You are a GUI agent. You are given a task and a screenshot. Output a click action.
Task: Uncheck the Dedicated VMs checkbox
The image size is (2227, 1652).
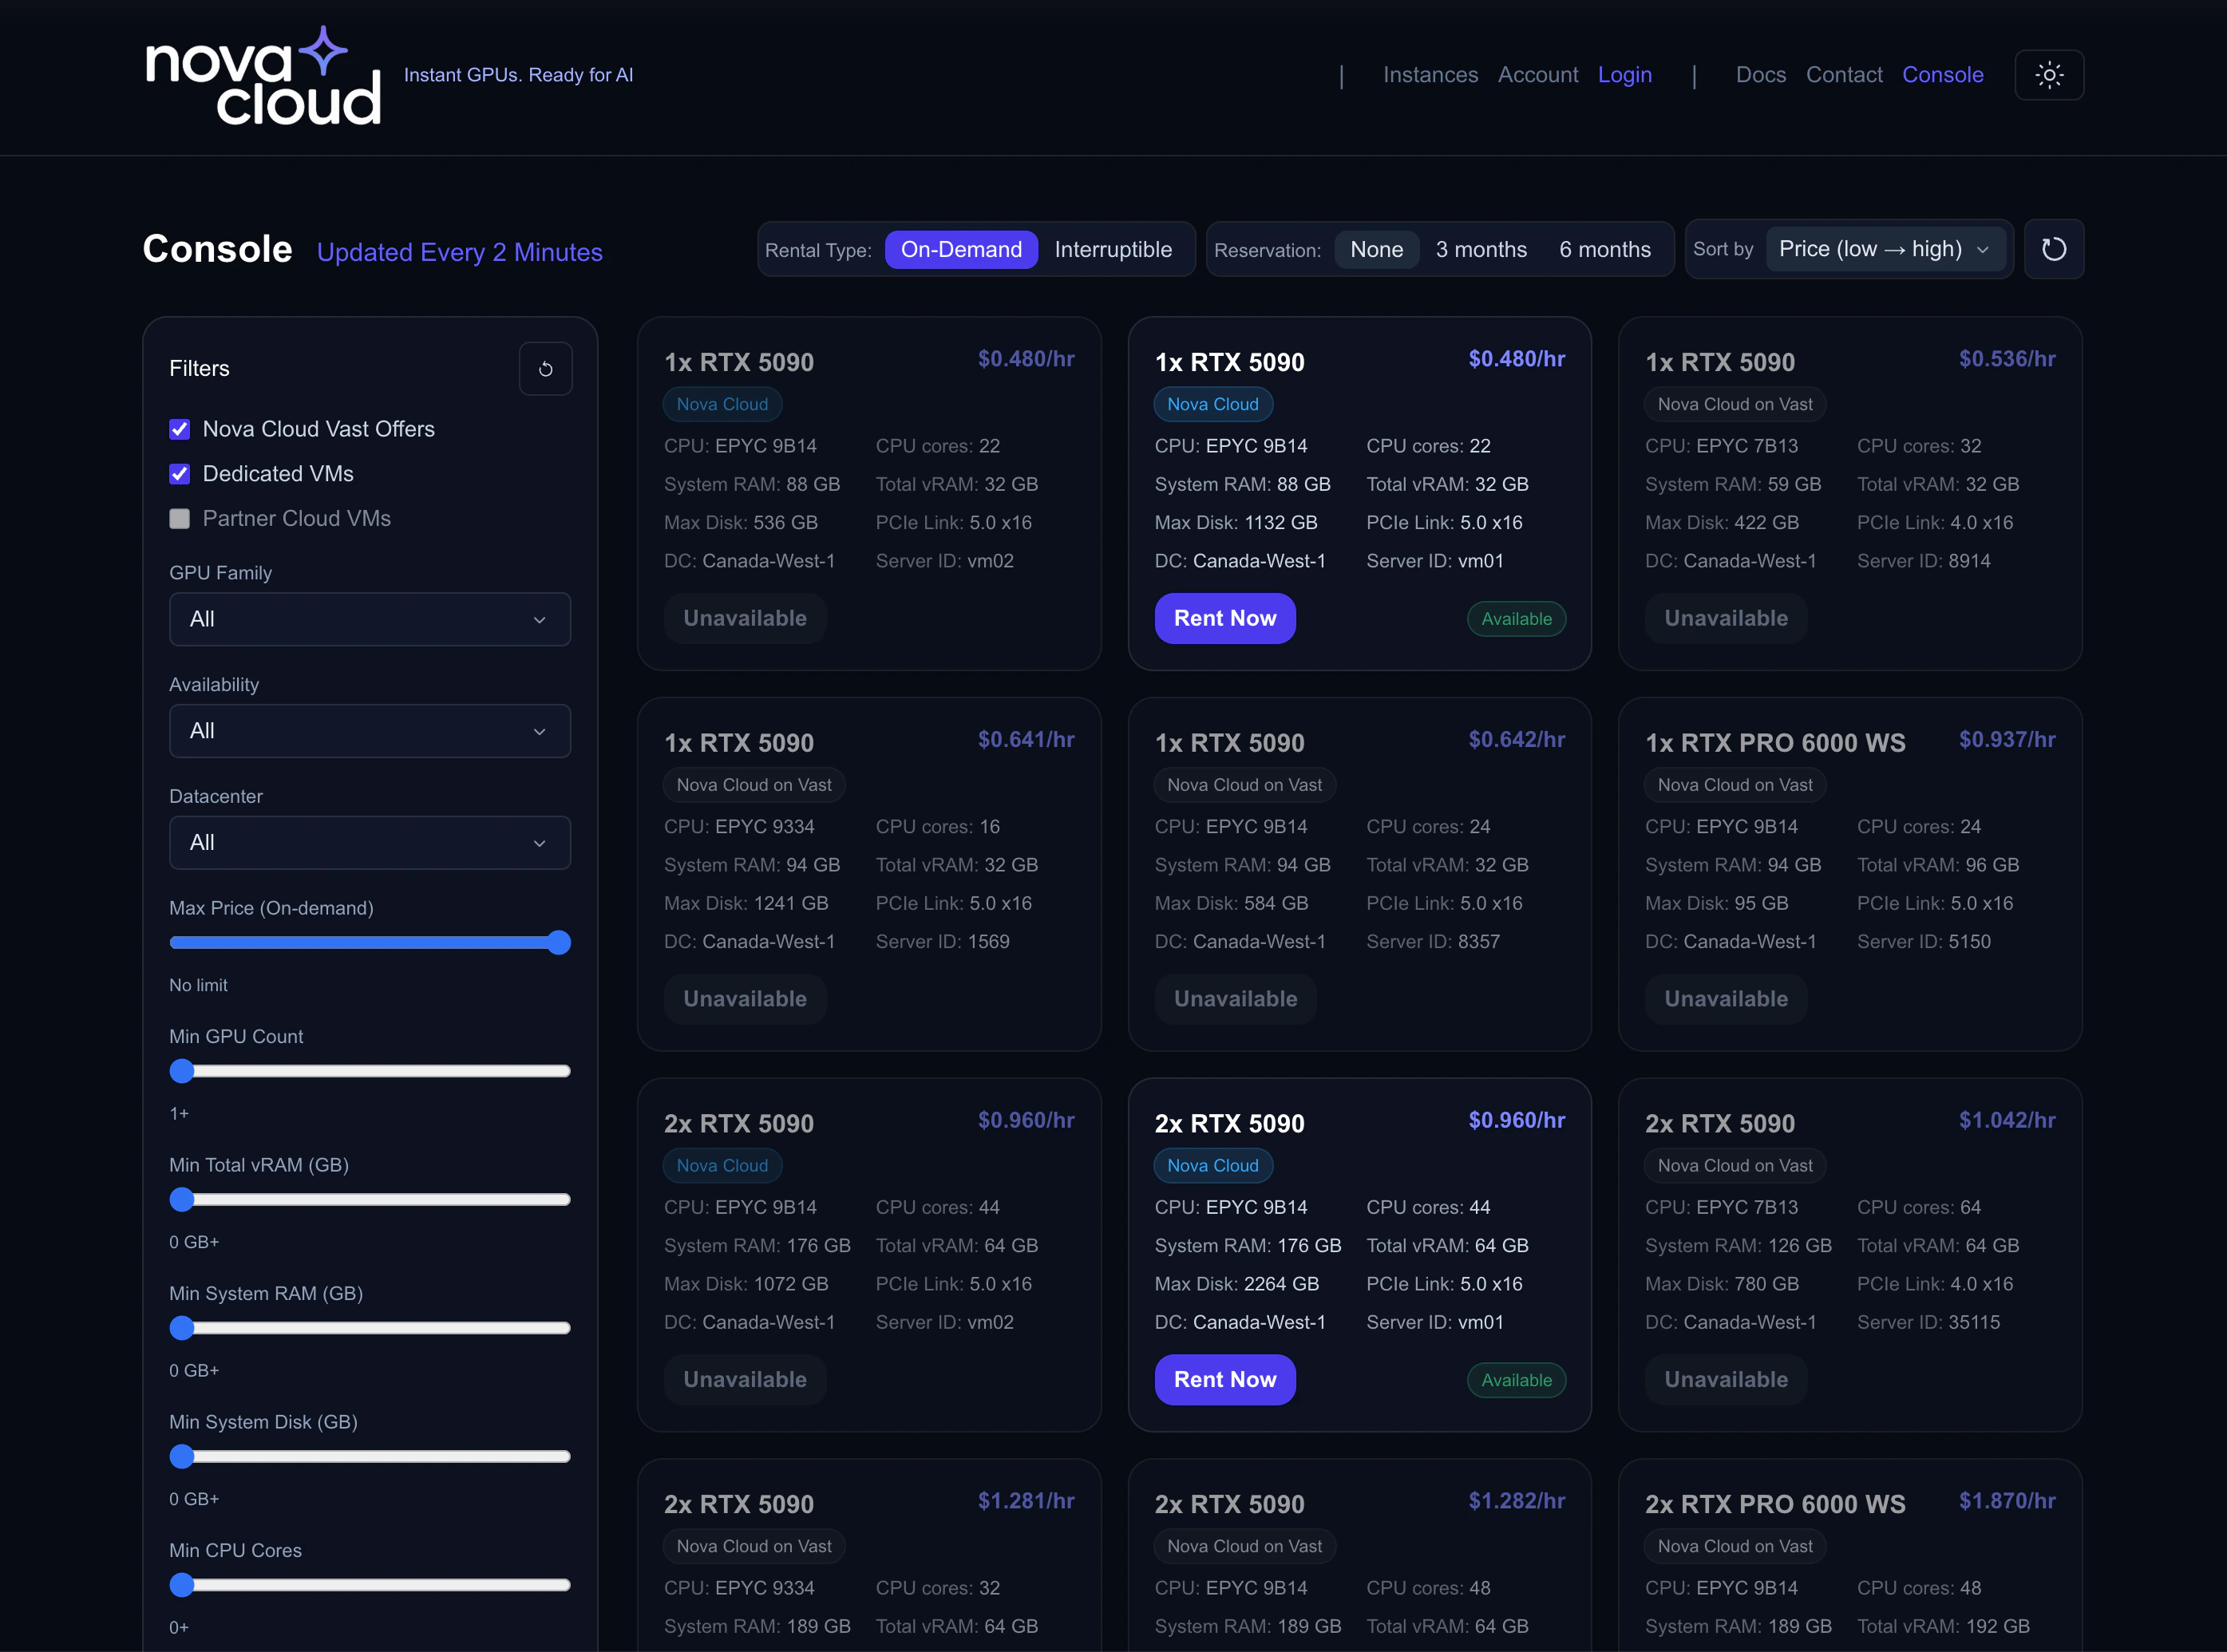[180, 474]
